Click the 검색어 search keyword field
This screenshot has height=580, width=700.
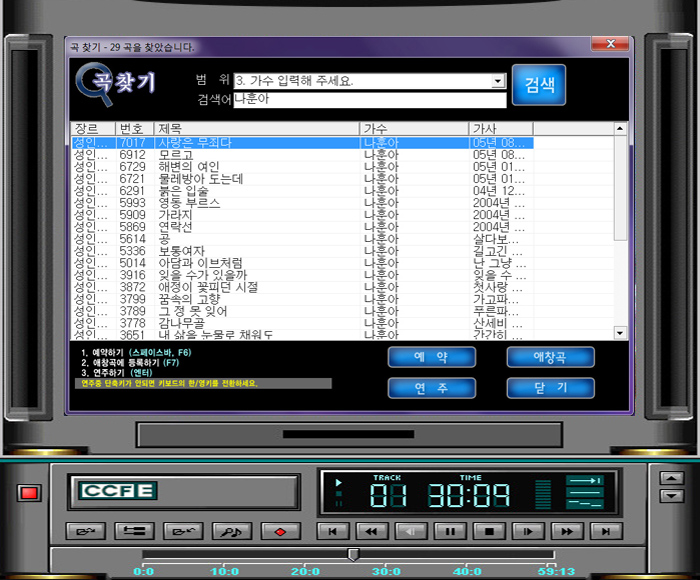coord(370,100)
